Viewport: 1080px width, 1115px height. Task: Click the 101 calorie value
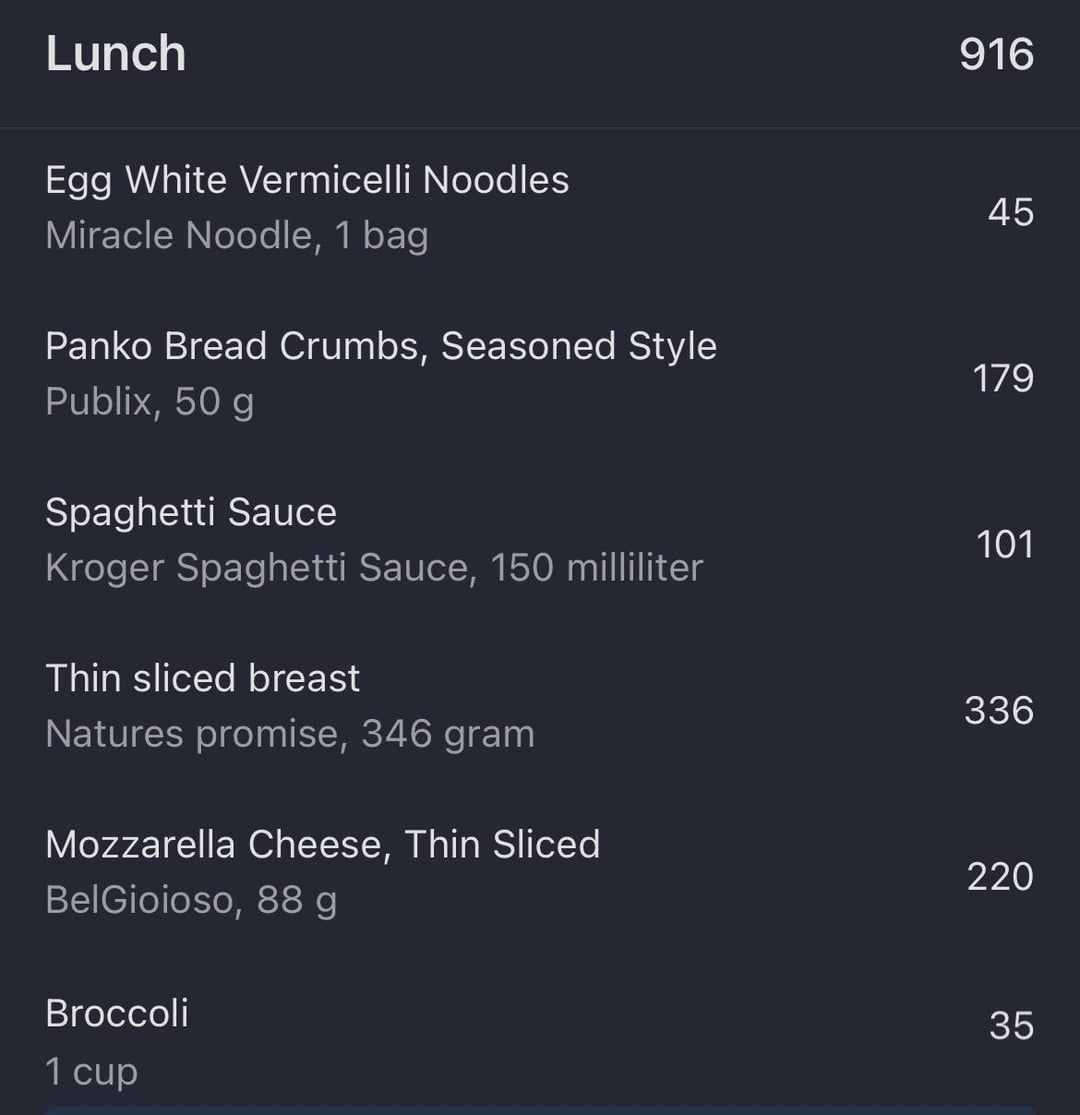(1004, 544)
